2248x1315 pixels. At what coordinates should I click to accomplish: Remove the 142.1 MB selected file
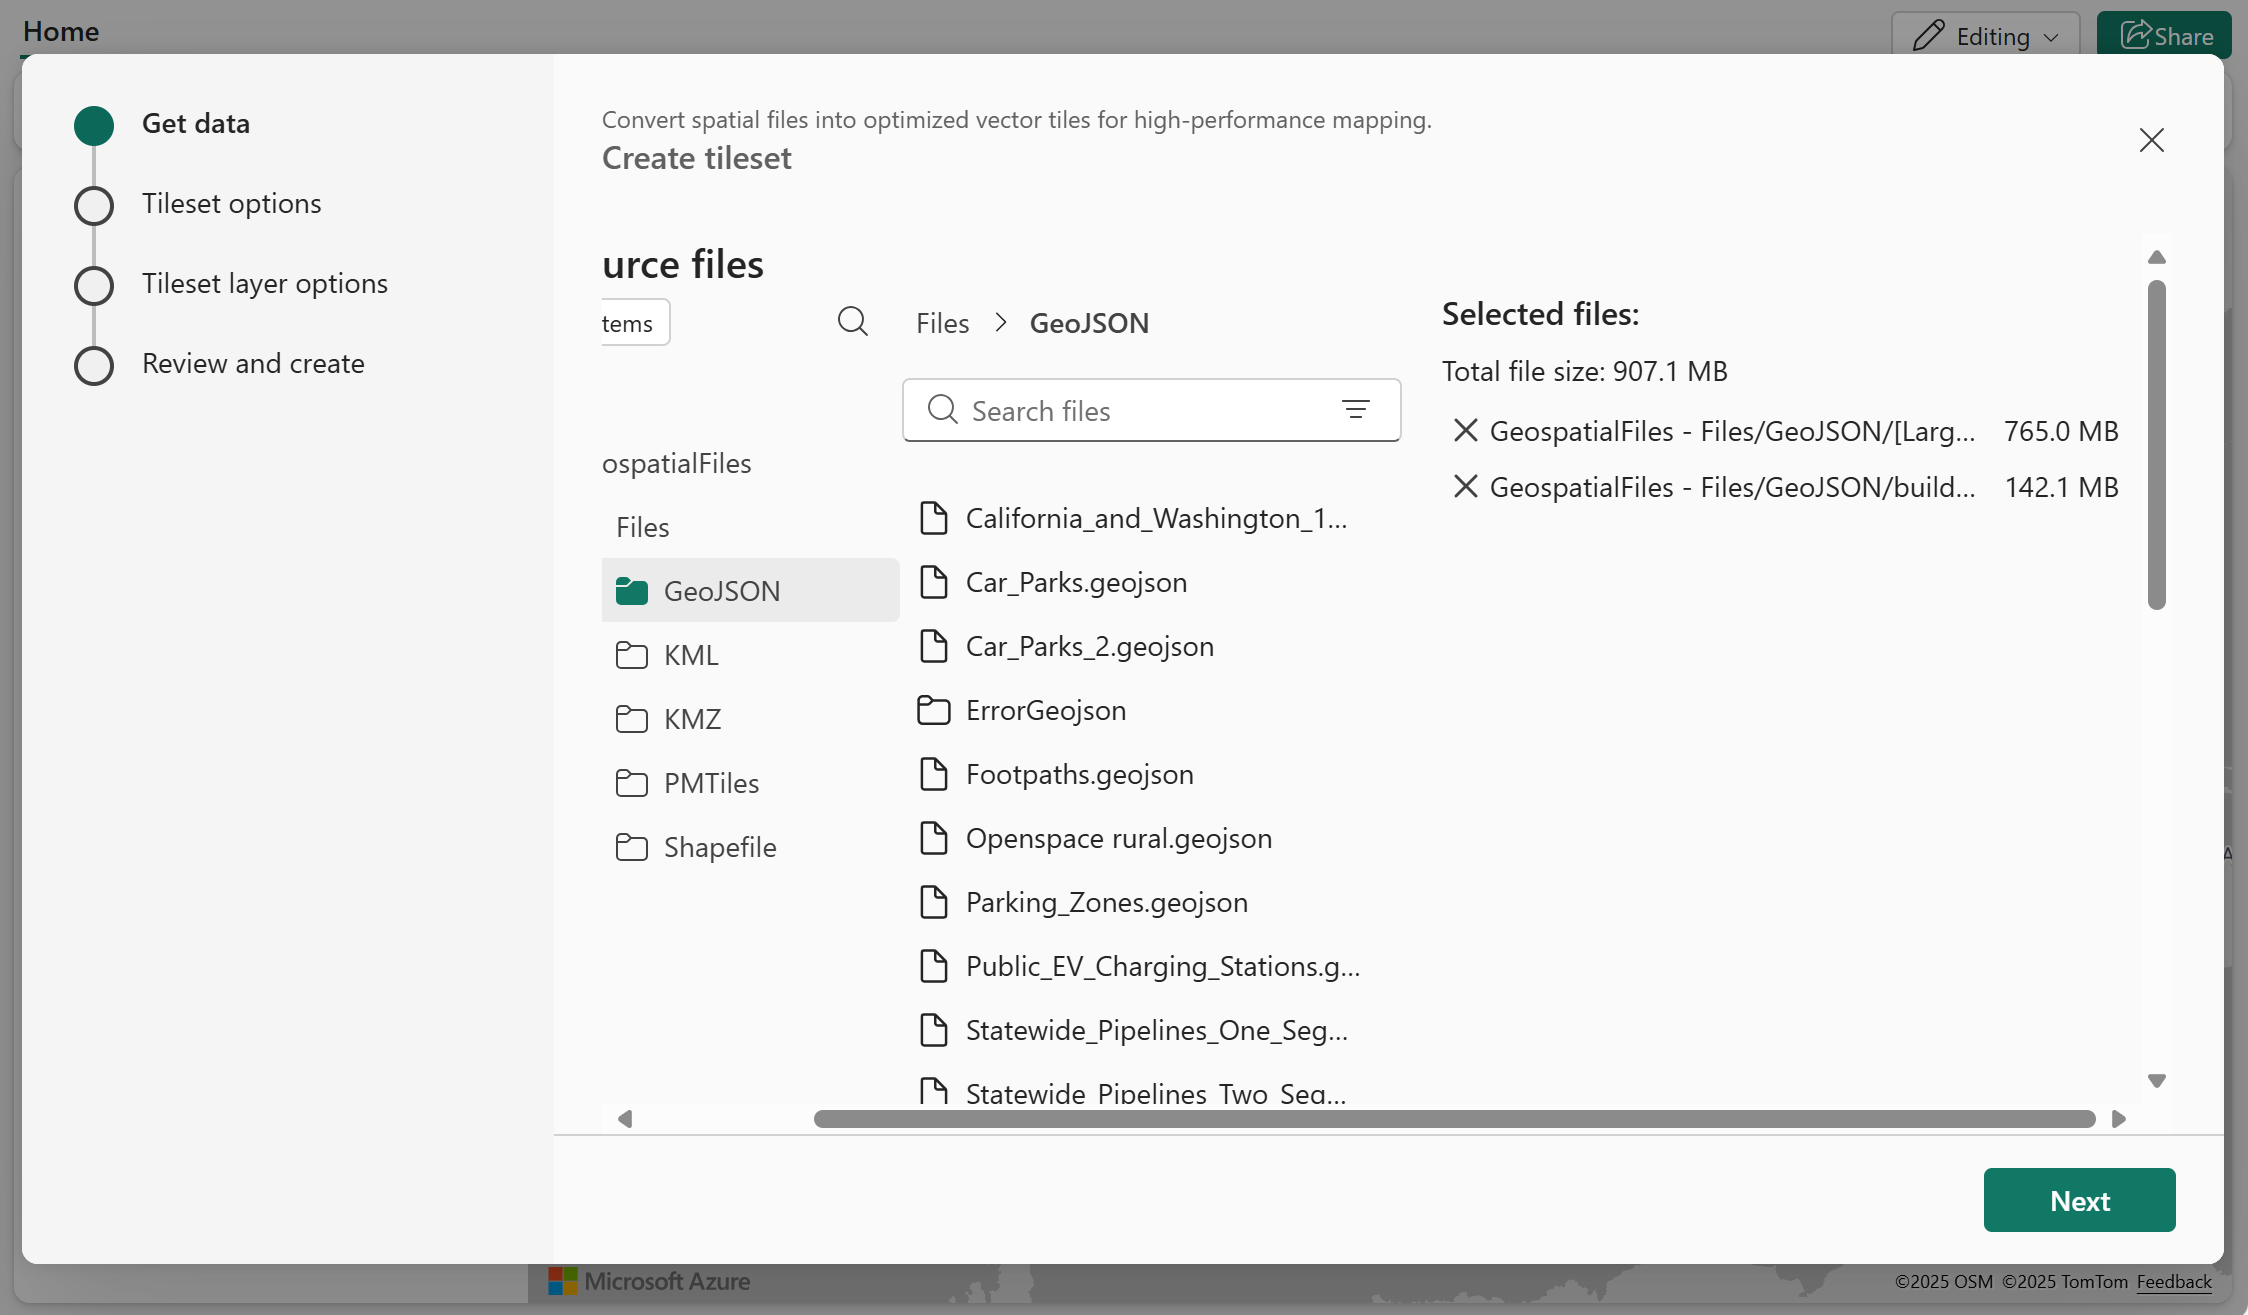1465,487
